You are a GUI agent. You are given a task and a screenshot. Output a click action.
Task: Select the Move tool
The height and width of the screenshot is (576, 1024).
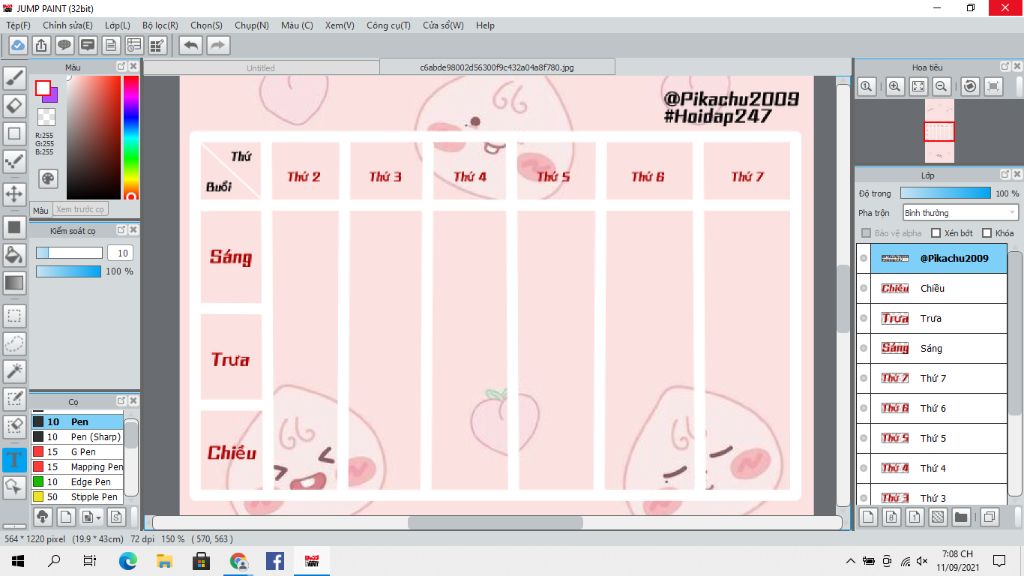click(x=14, y=194)
